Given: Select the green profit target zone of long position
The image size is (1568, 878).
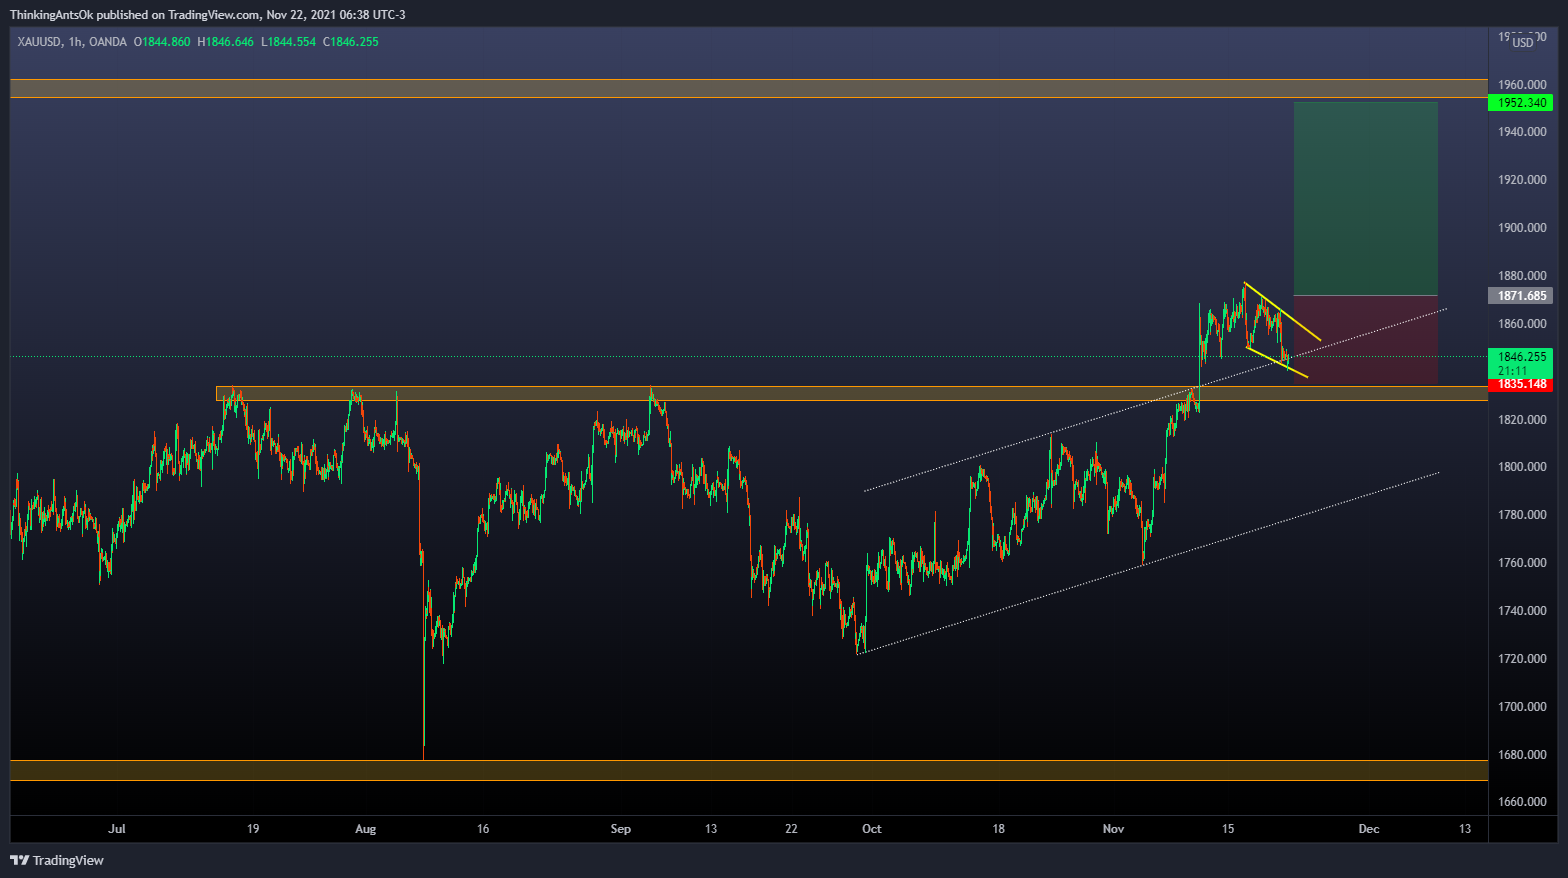Looking at the screenshot, I should click(1366, 198).
